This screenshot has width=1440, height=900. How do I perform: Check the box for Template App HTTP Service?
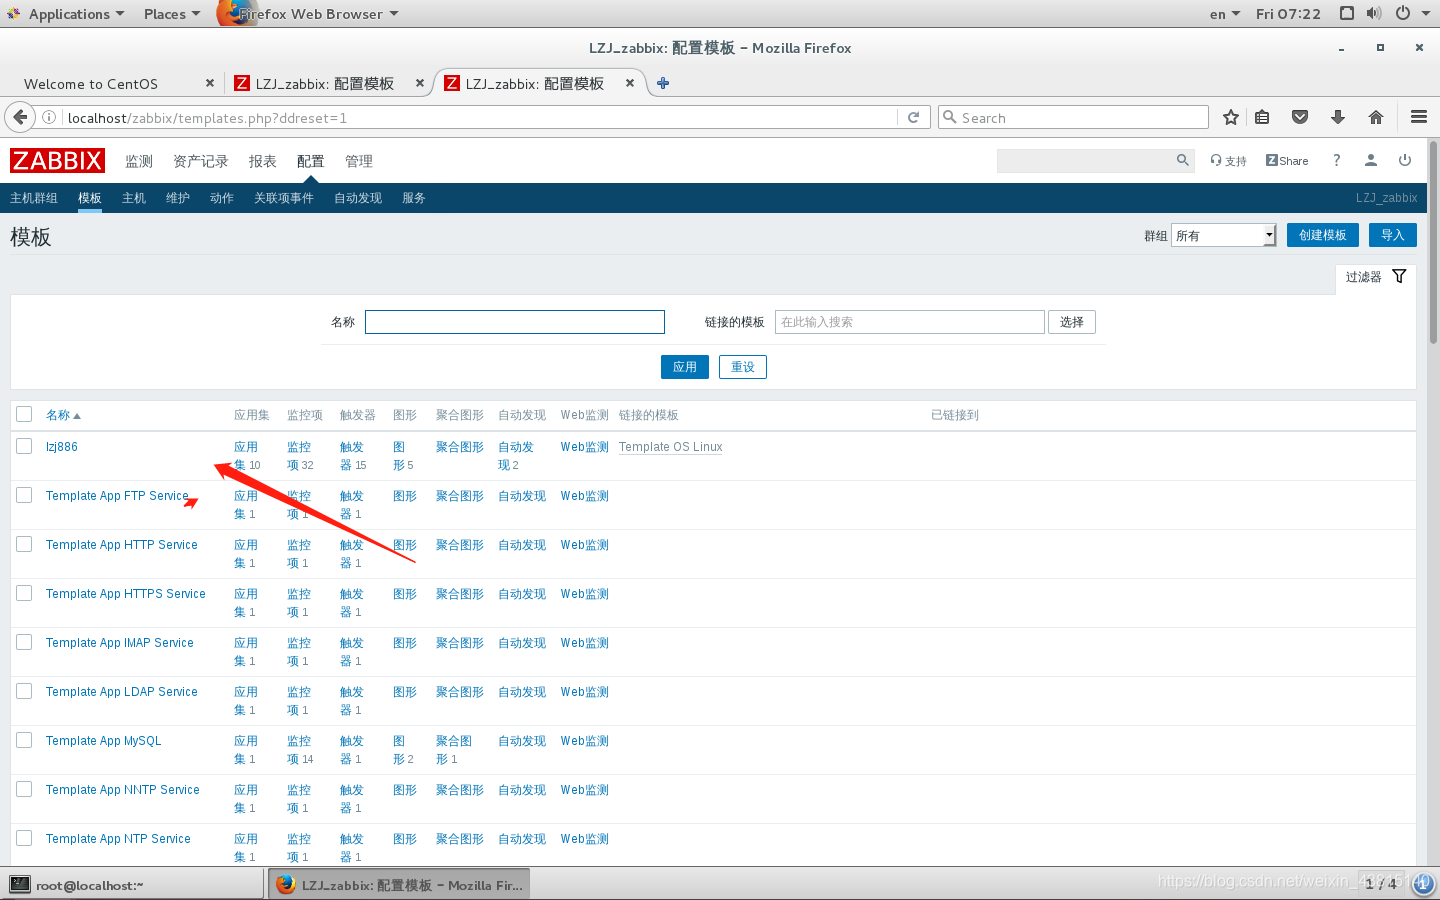tap(24, 544)
